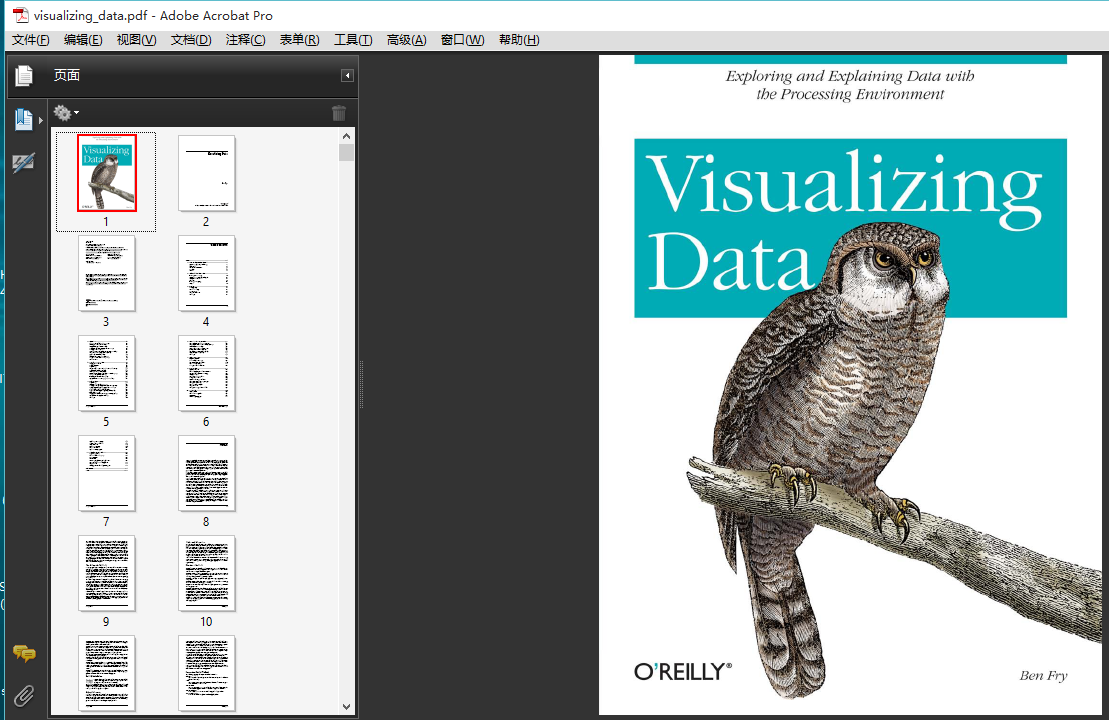Expand arrow beside Bookmarks icon
Image resolution: width=1109 pixels, height=720 pixels.
click(41, 120)
